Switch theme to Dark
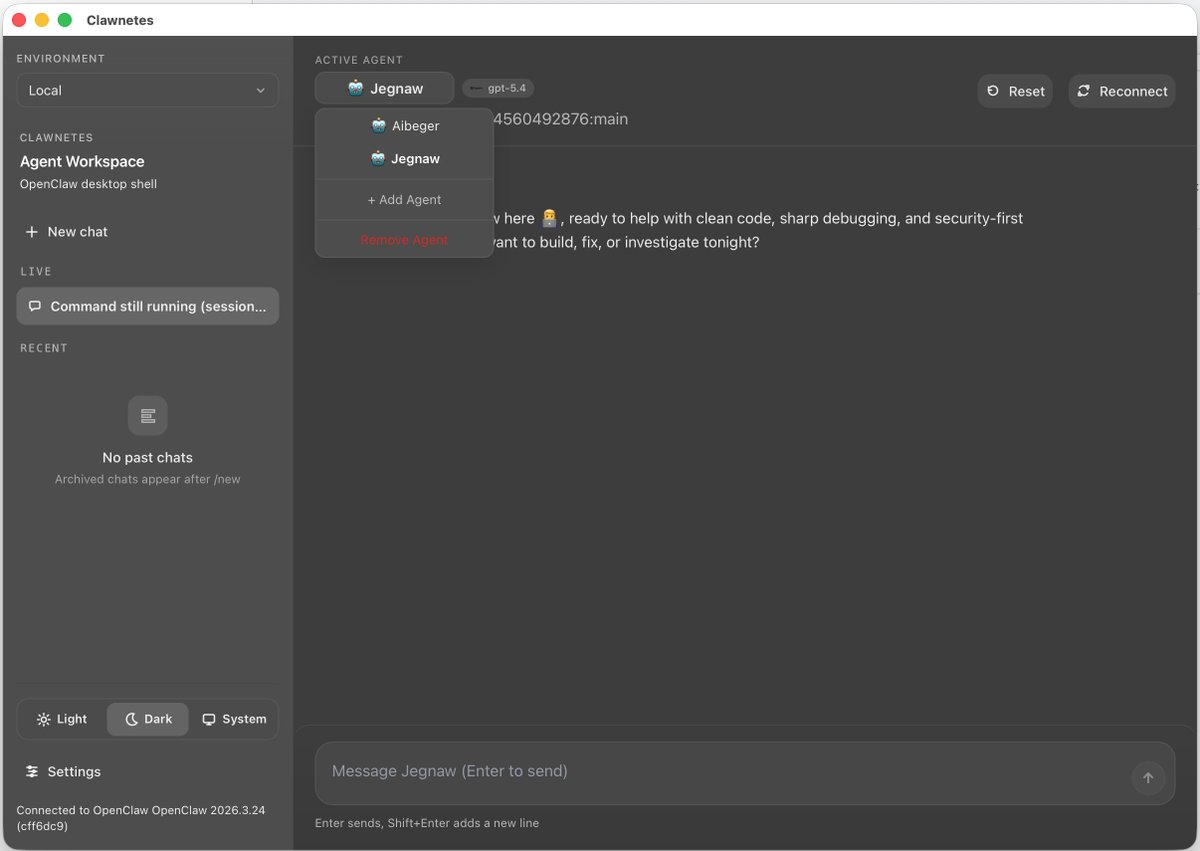The image size is (1200, 851). pyautogui.click(x=147, y=719)
